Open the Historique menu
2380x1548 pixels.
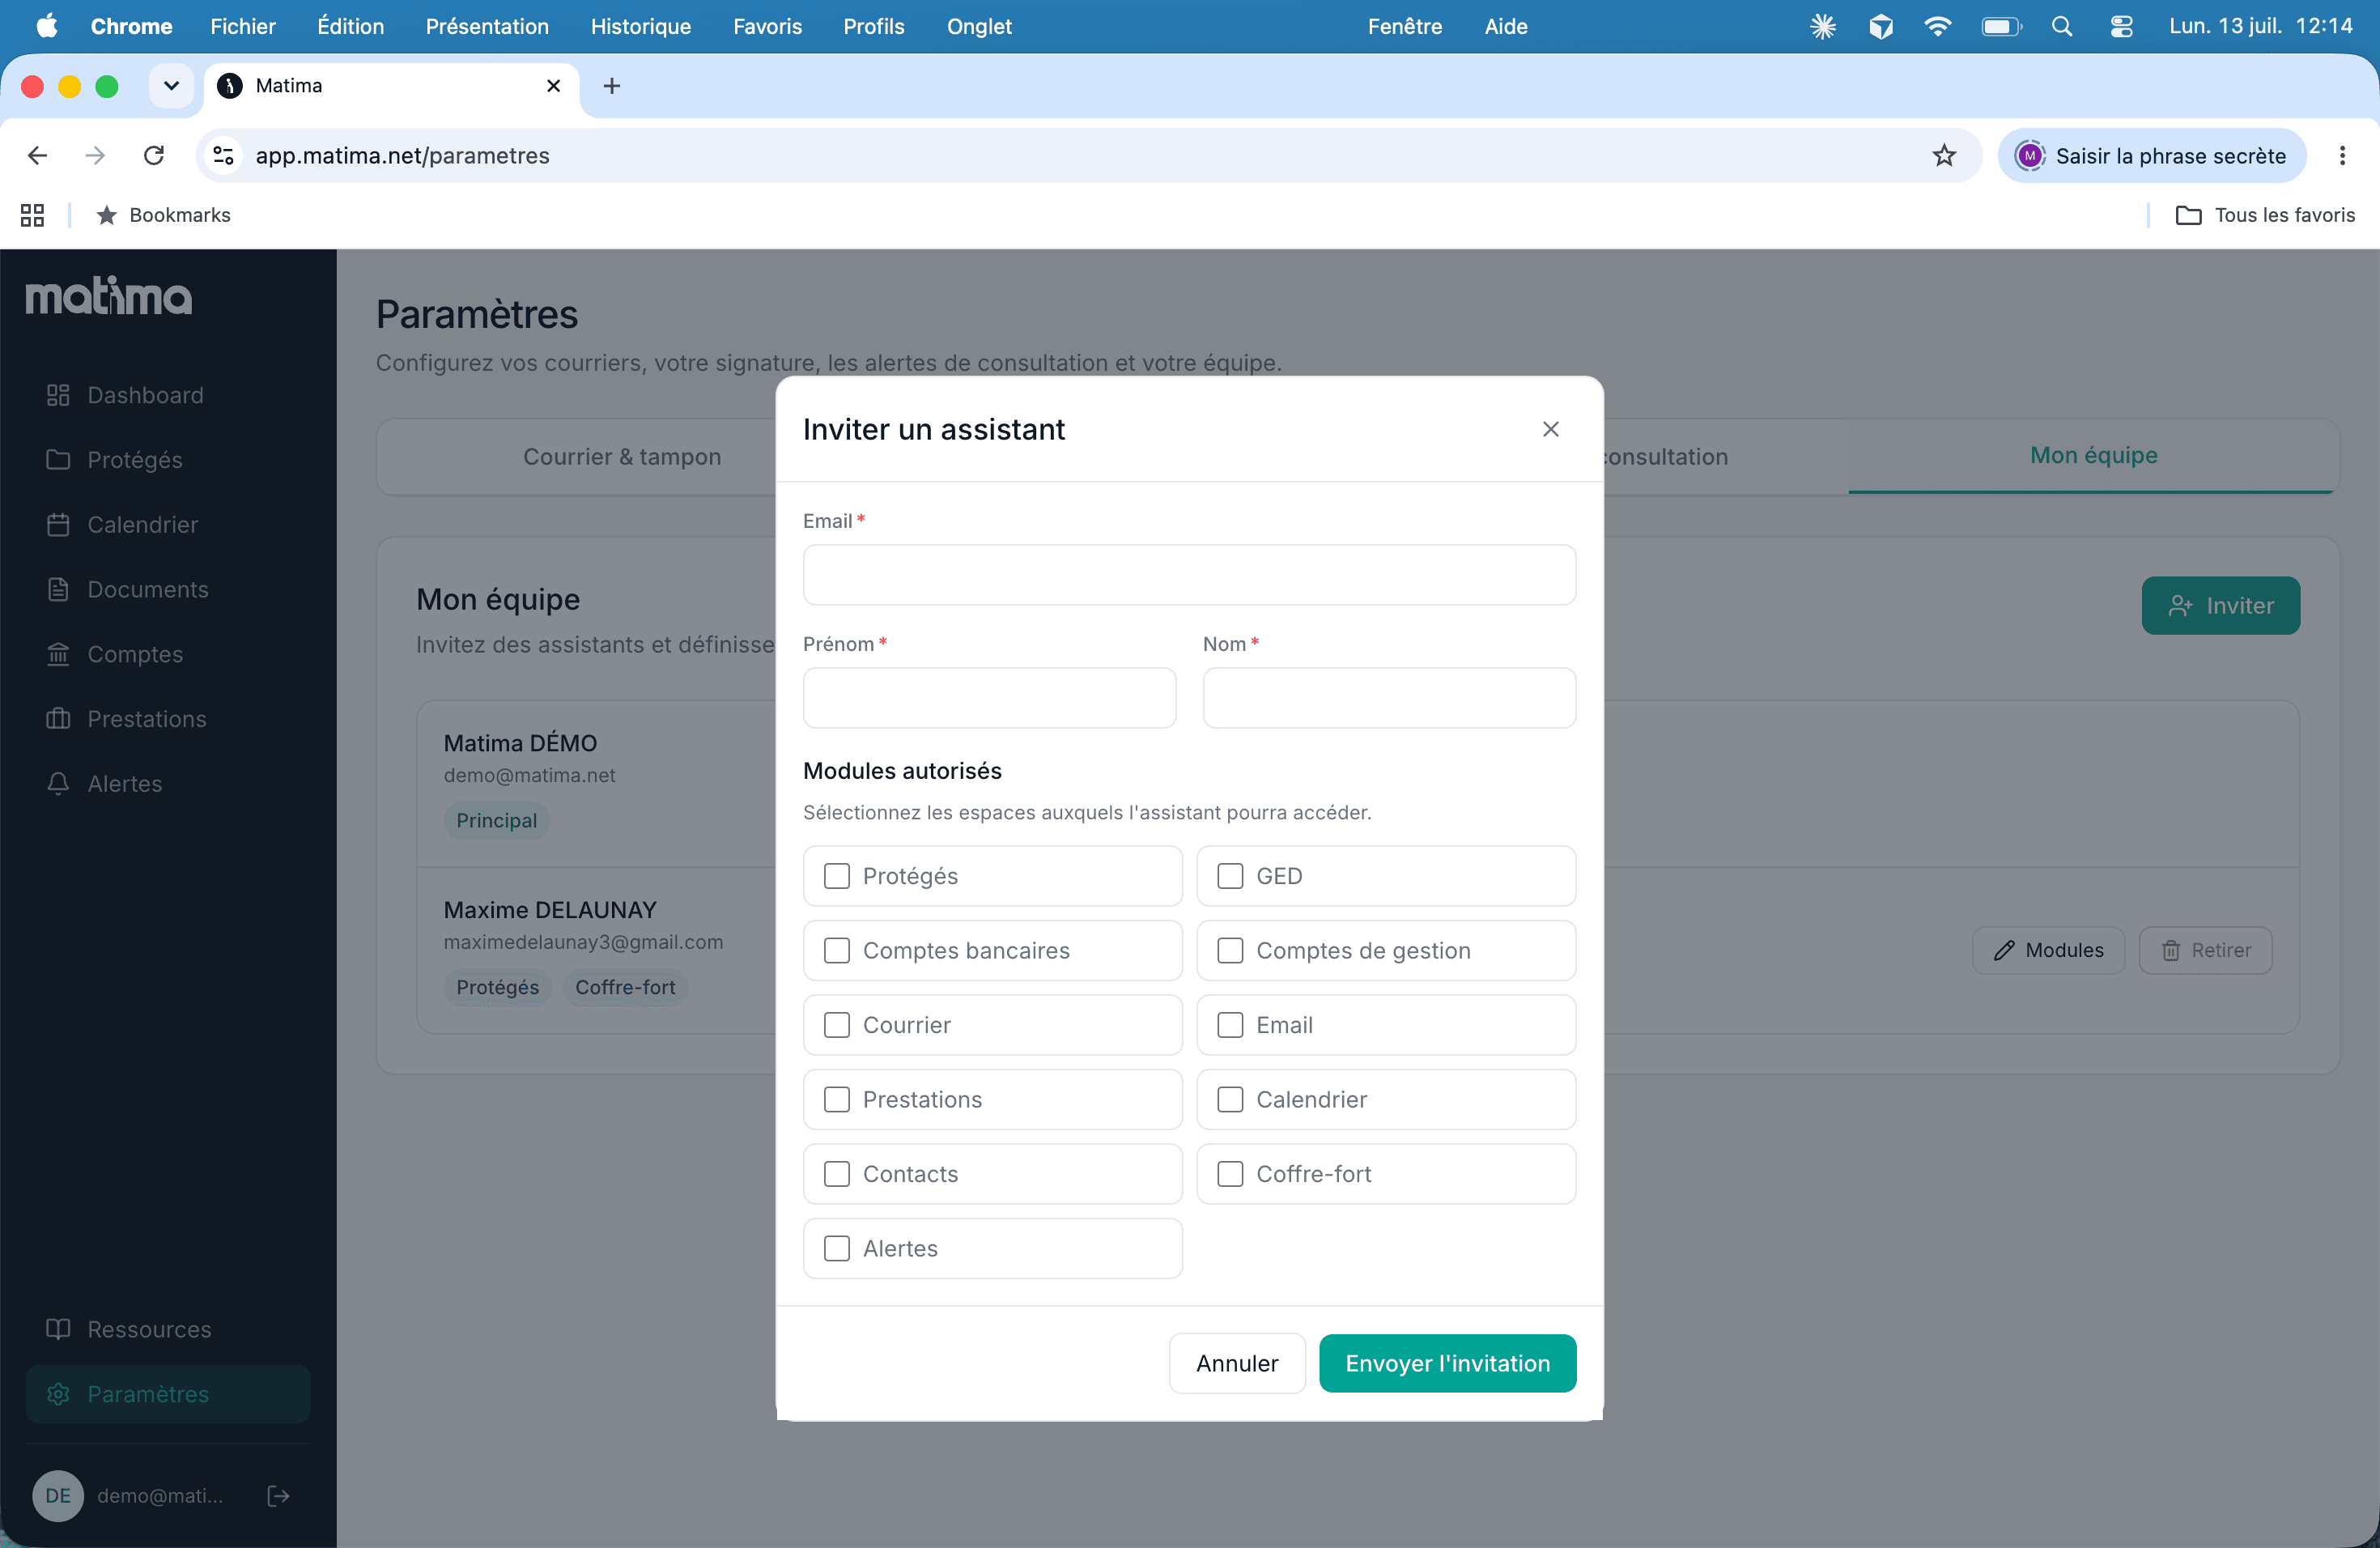640,27
